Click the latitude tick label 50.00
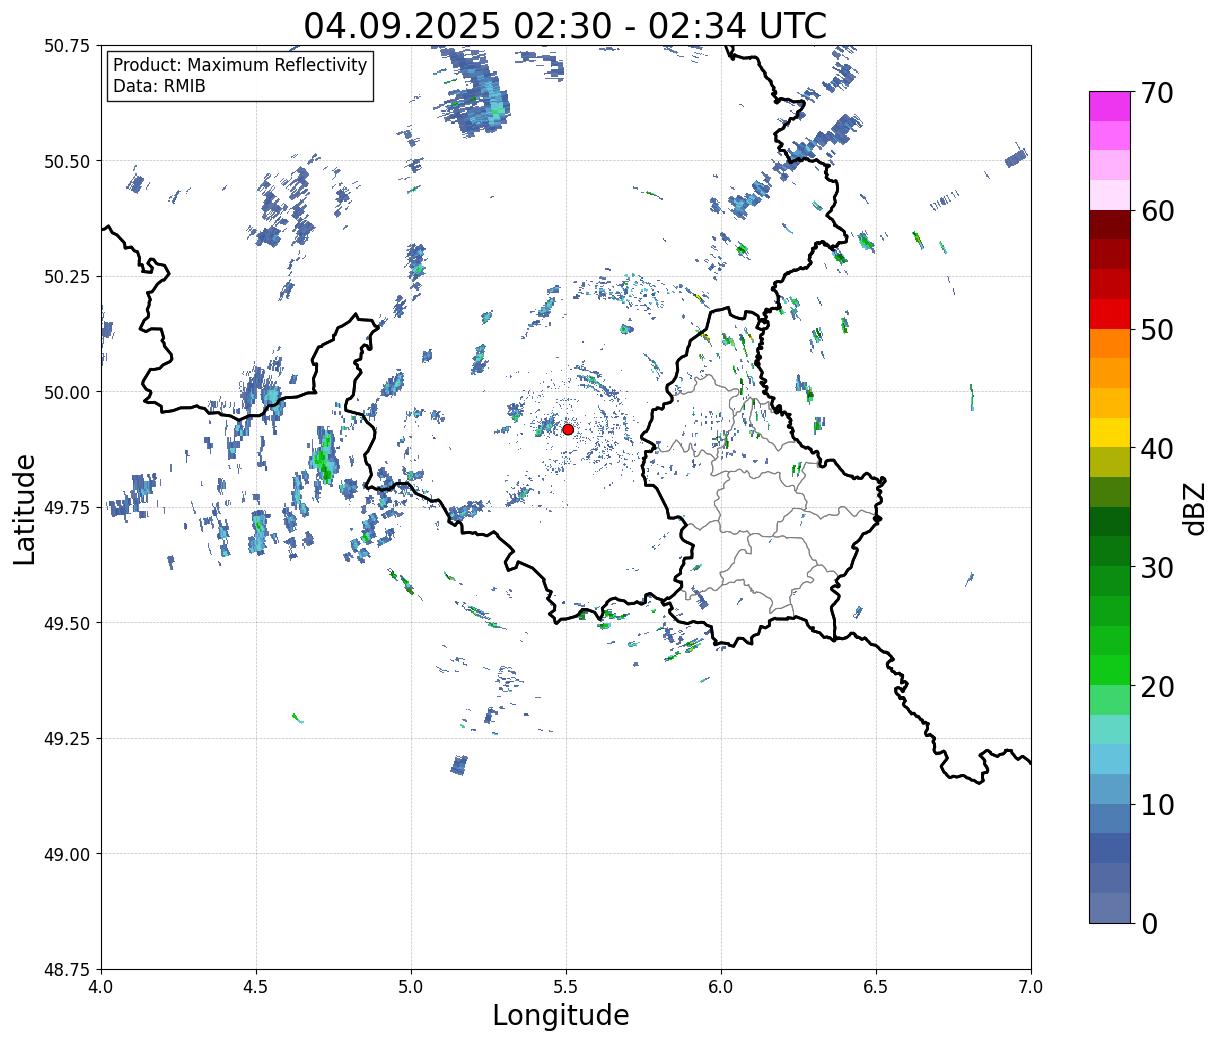 click(x=67, y=392)
